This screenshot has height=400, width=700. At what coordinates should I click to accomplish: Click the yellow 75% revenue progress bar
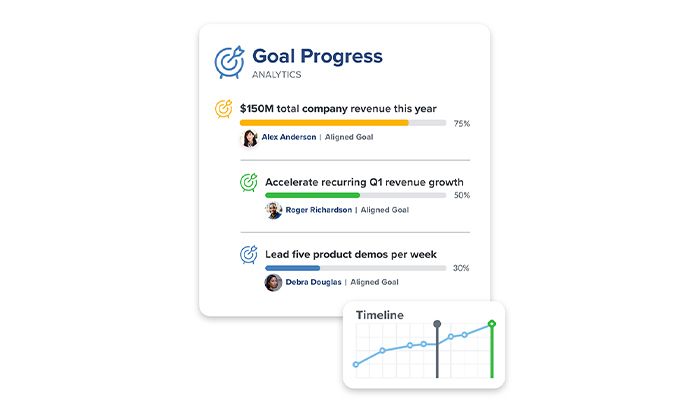325,123
